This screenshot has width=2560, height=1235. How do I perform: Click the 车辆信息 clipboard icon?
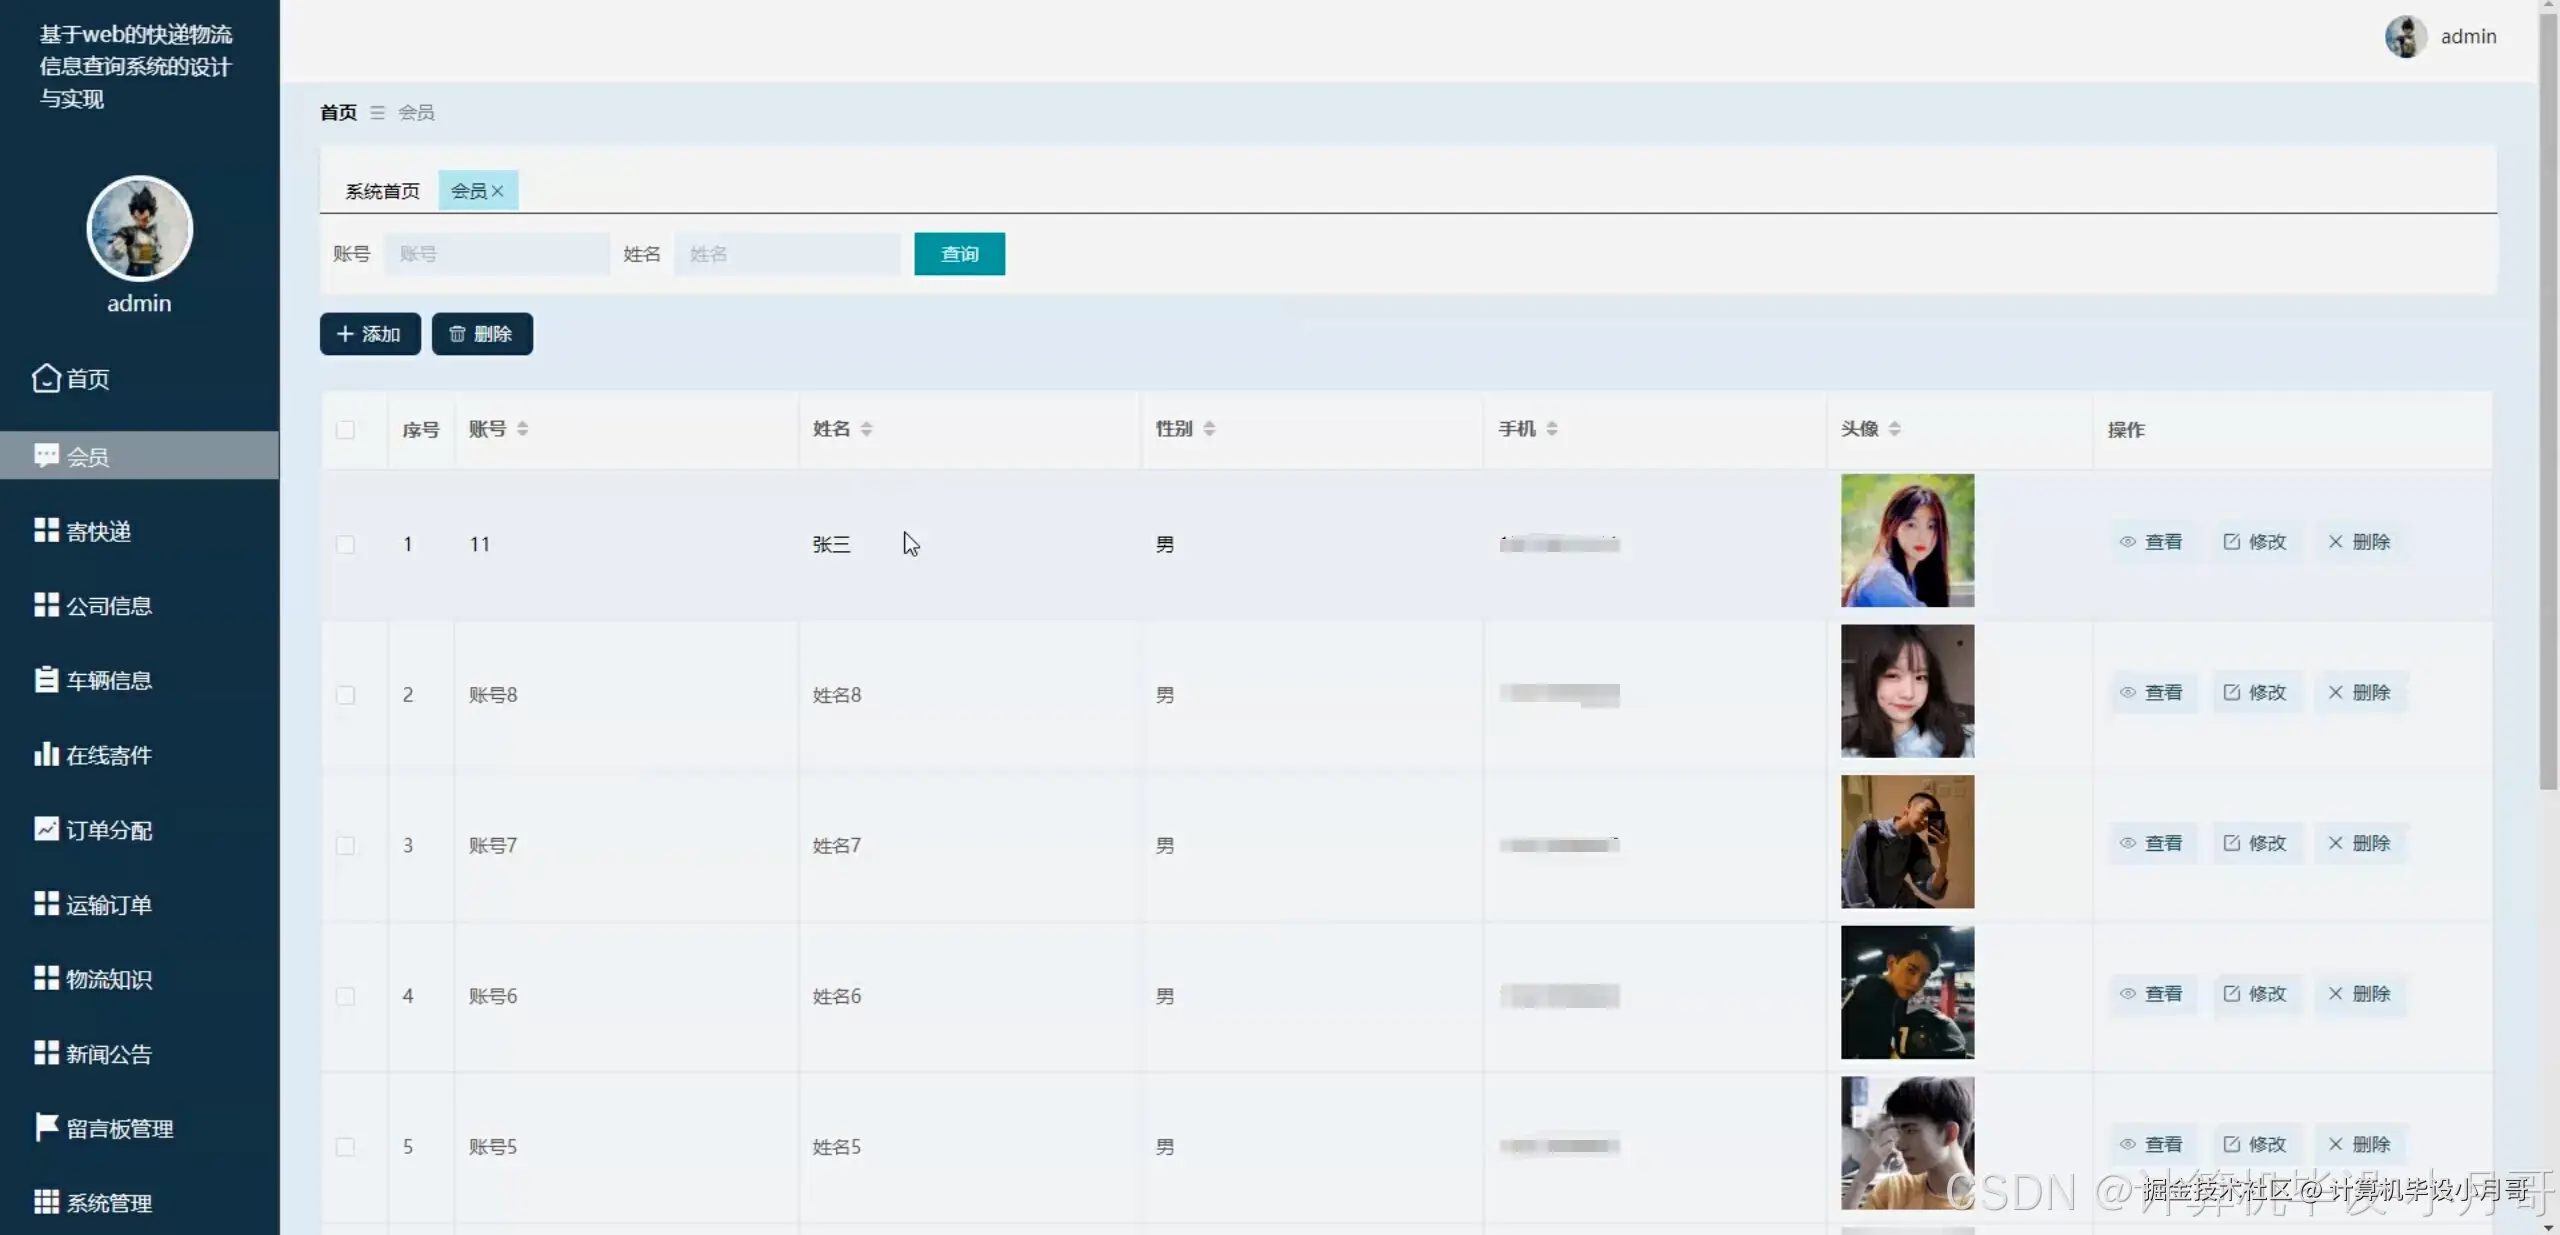[x=46, y=680]
